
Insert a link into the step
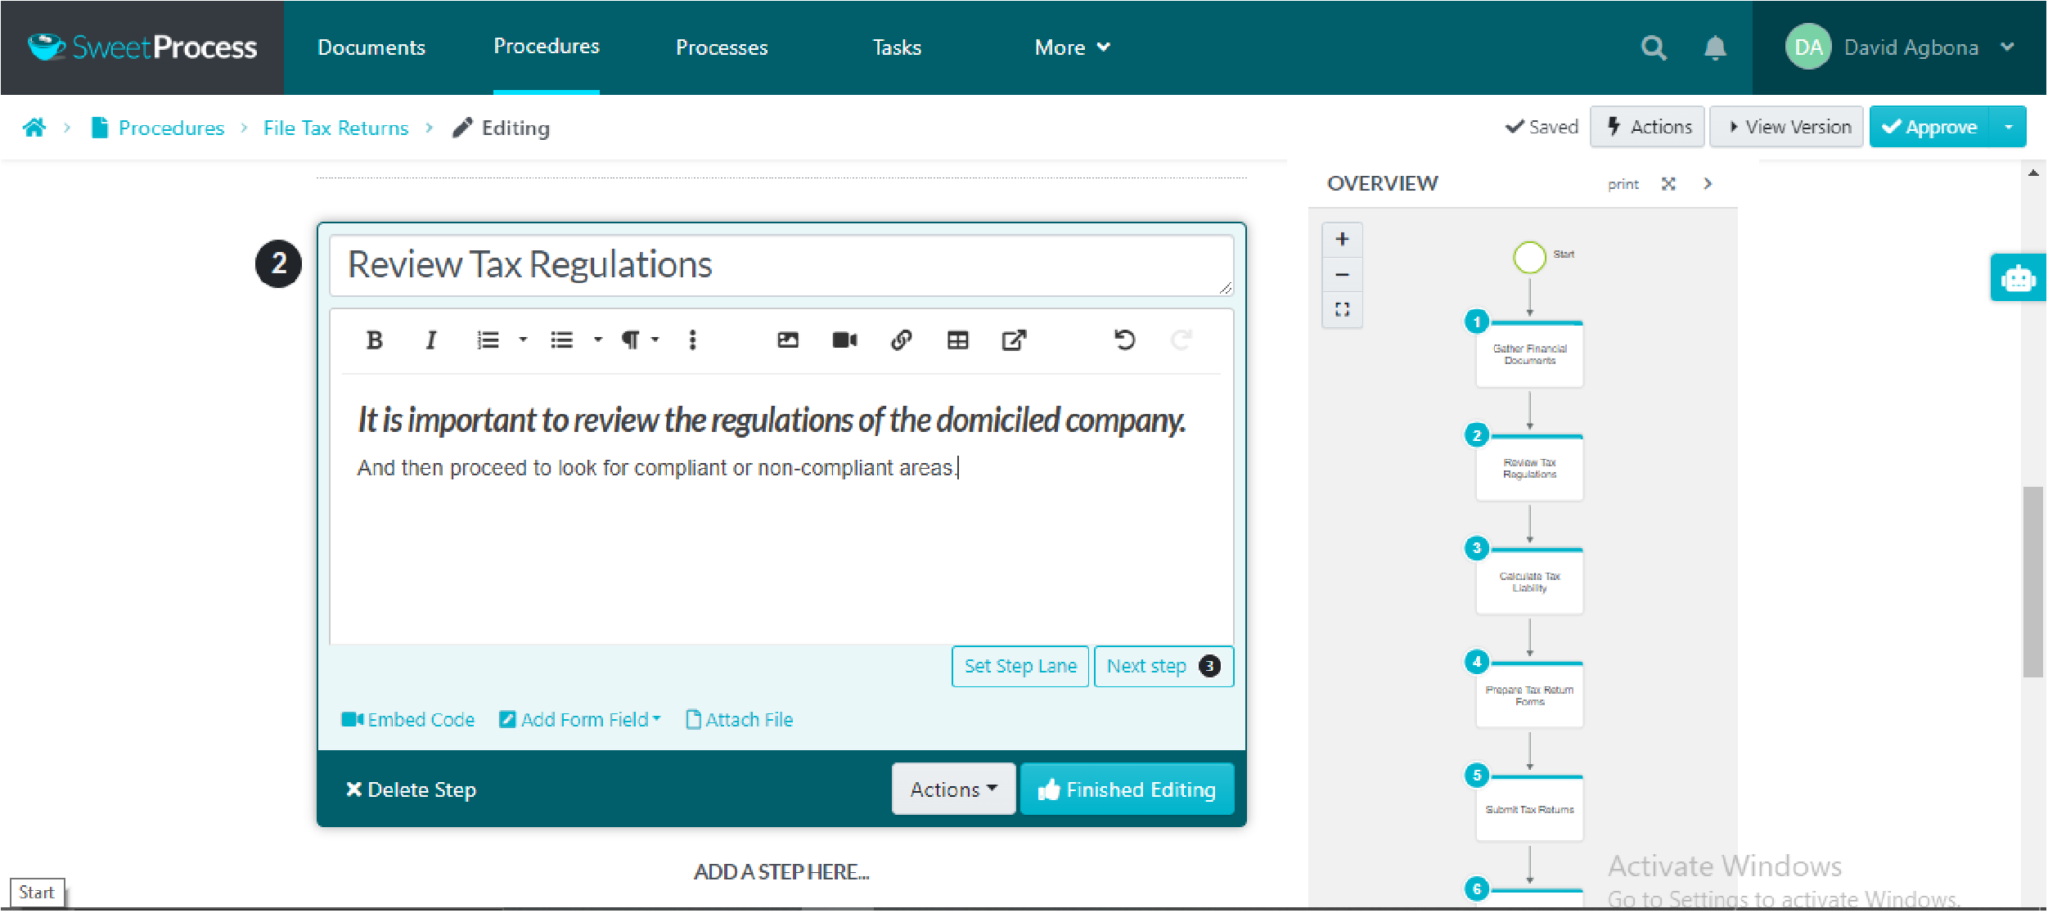pos(901,341)
